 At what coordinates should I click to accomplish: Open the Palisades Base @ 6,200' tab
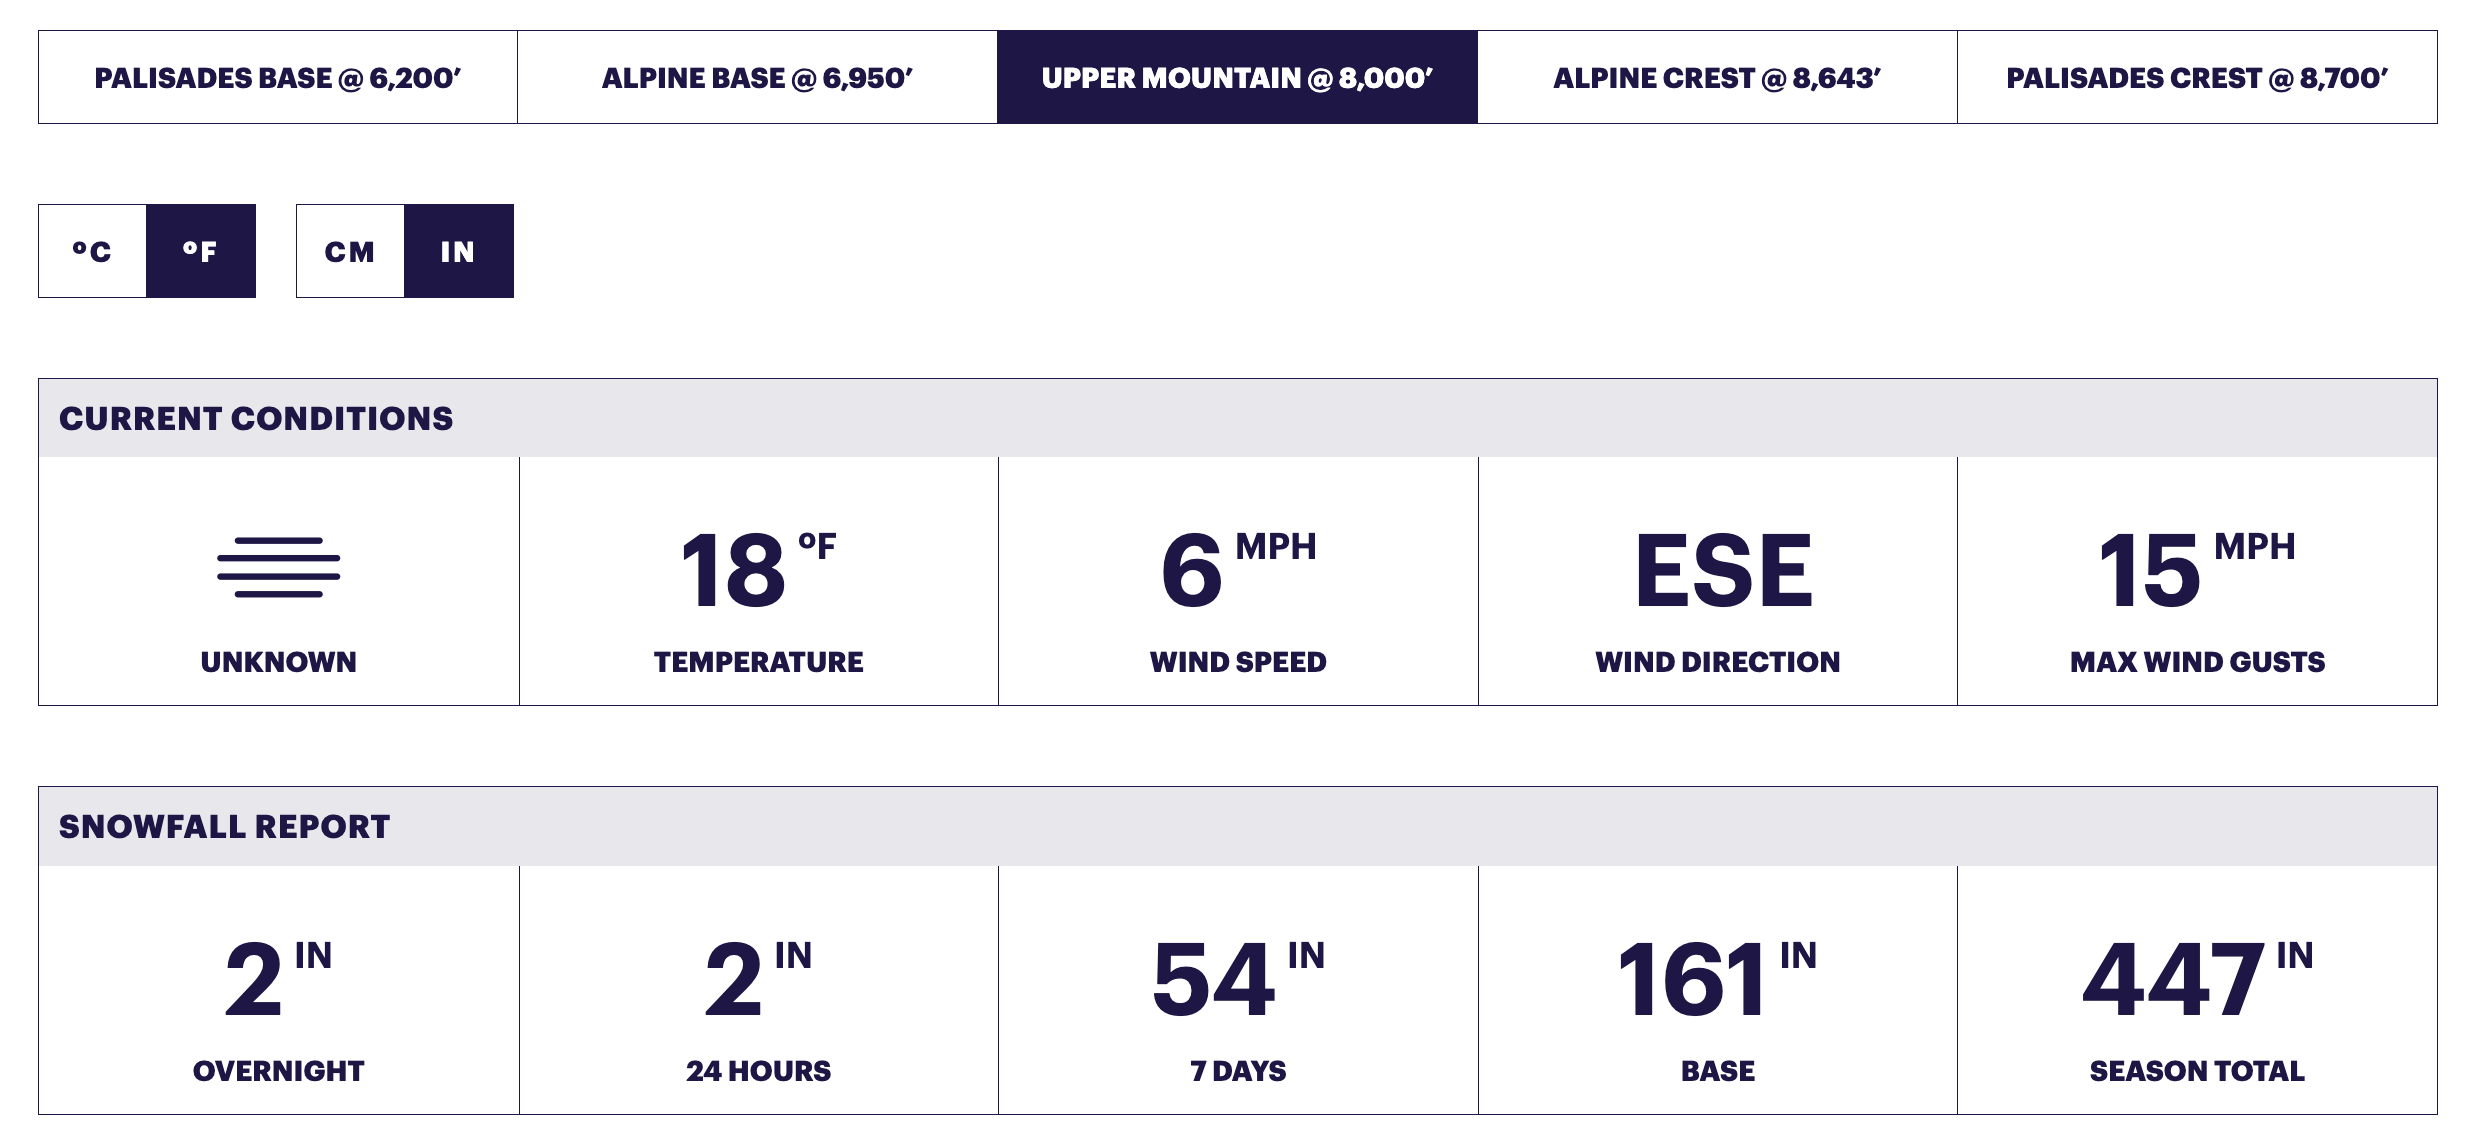pos(278,77)
